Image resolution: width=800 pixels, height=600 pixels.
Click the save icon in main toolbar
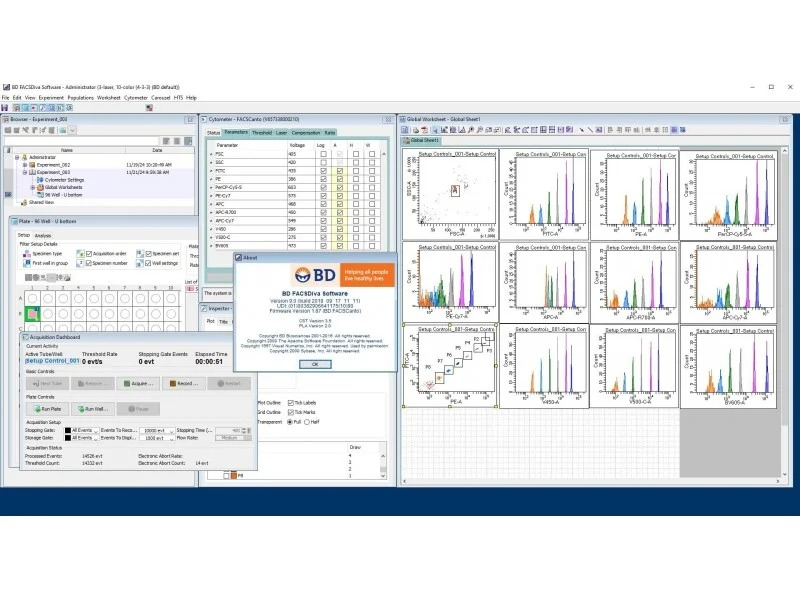(6, 107)
